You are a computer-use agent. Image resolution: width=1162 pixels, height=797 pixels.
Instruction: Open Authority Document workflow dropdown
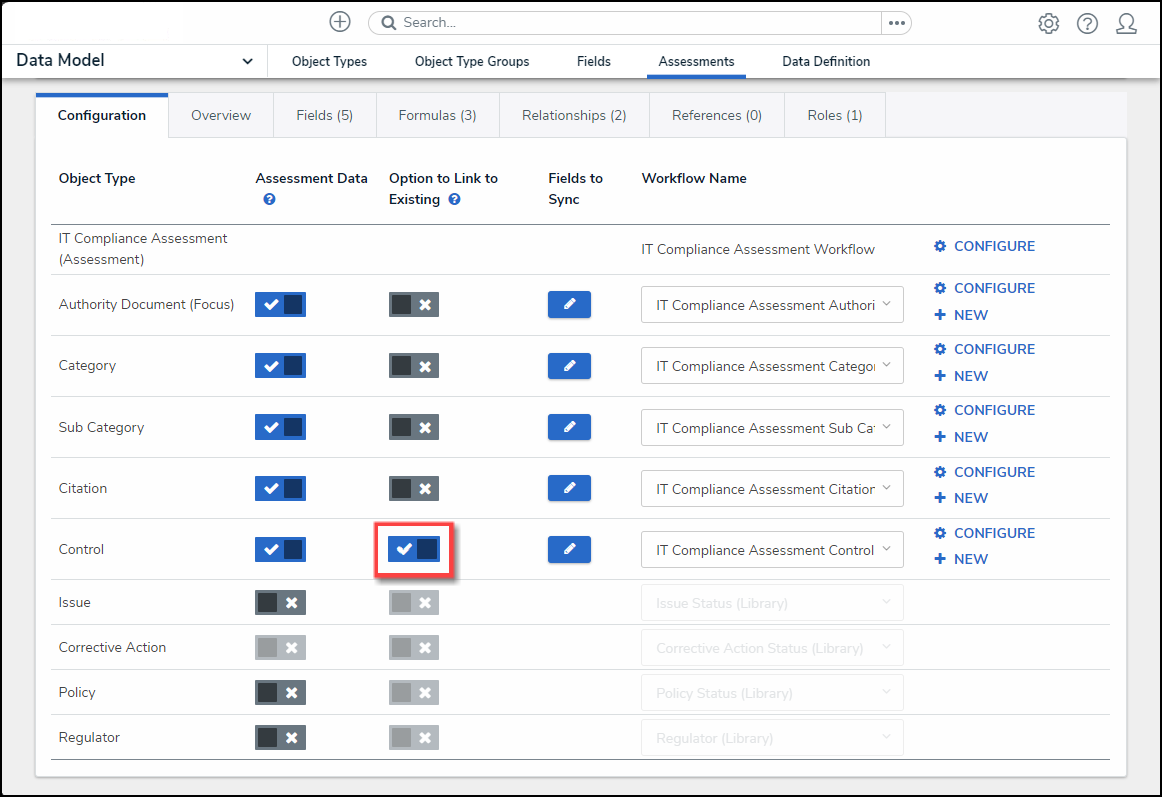[771, 305]
